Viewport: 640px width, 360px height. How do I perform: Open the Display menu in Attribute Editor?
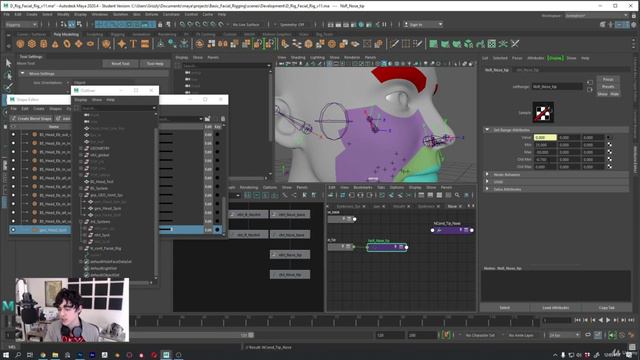tap(555, 58)
